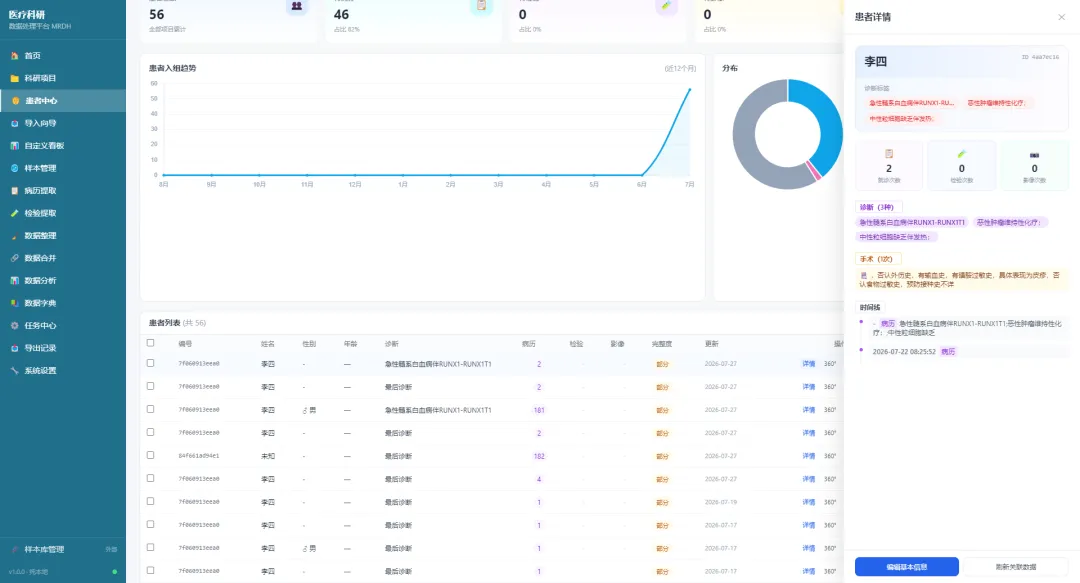Click the patient name 李四 in details card
Image resolution: width=1080 pixels, height=583 pixels.
click(875, 61)
